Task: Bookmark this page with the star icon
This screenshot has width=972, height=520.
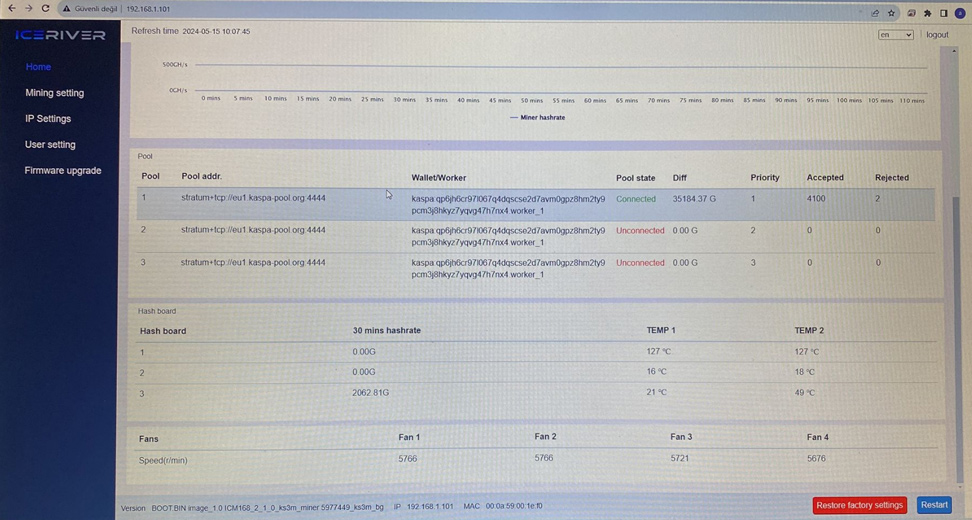Action: point(891,13)
